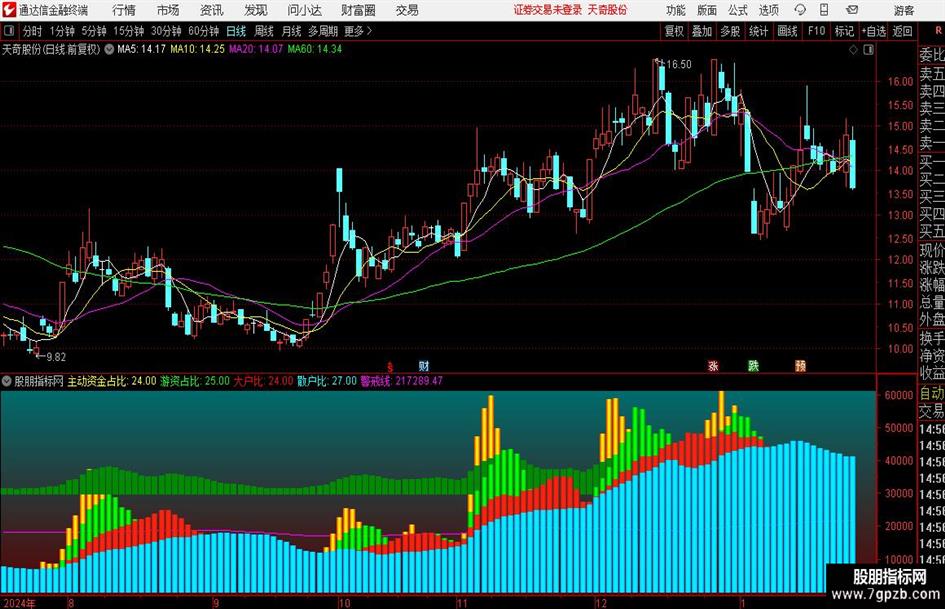Switch to the 分时 chart tab
This screenshot has width=945, height=609.
coord(32,31)
